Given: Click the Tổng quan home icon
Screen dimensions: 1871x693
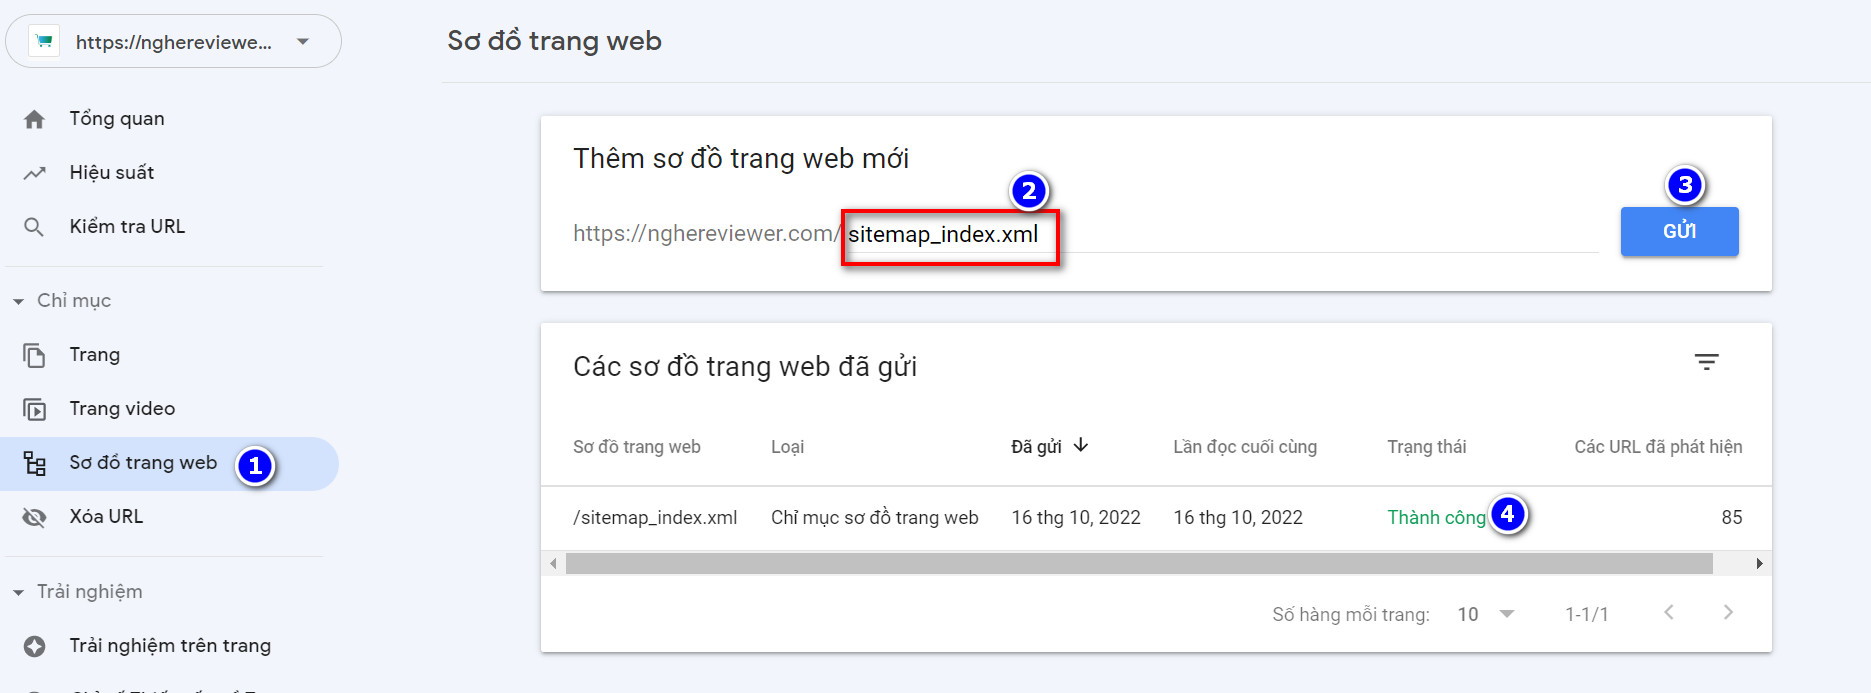Looking at the screenshot, I should point(34,119).
